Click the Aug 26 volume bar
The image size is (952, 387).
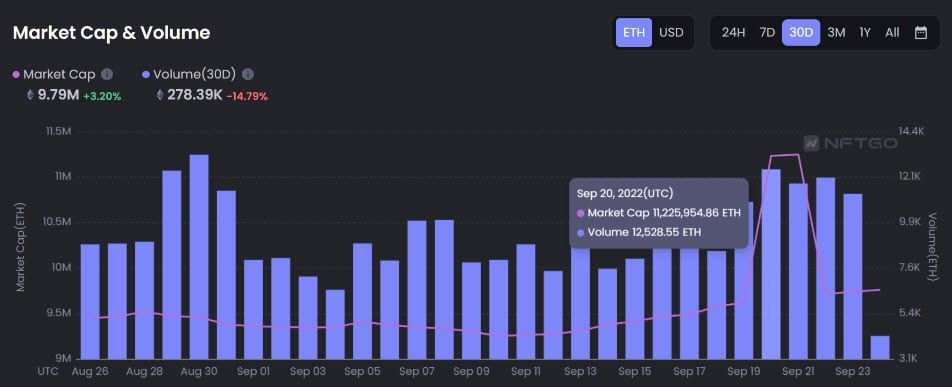click(x=90, y=301)
